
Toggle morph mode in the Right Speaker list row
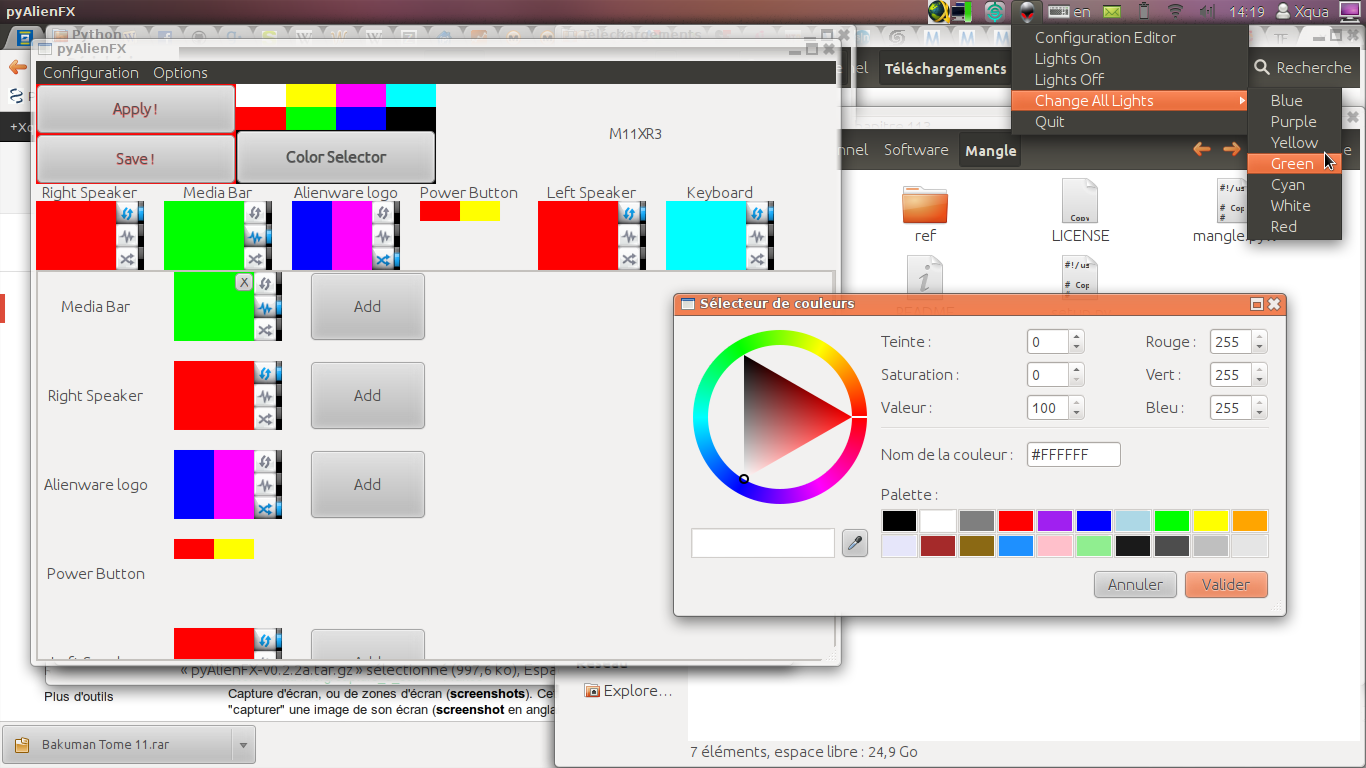pos(265,373)
